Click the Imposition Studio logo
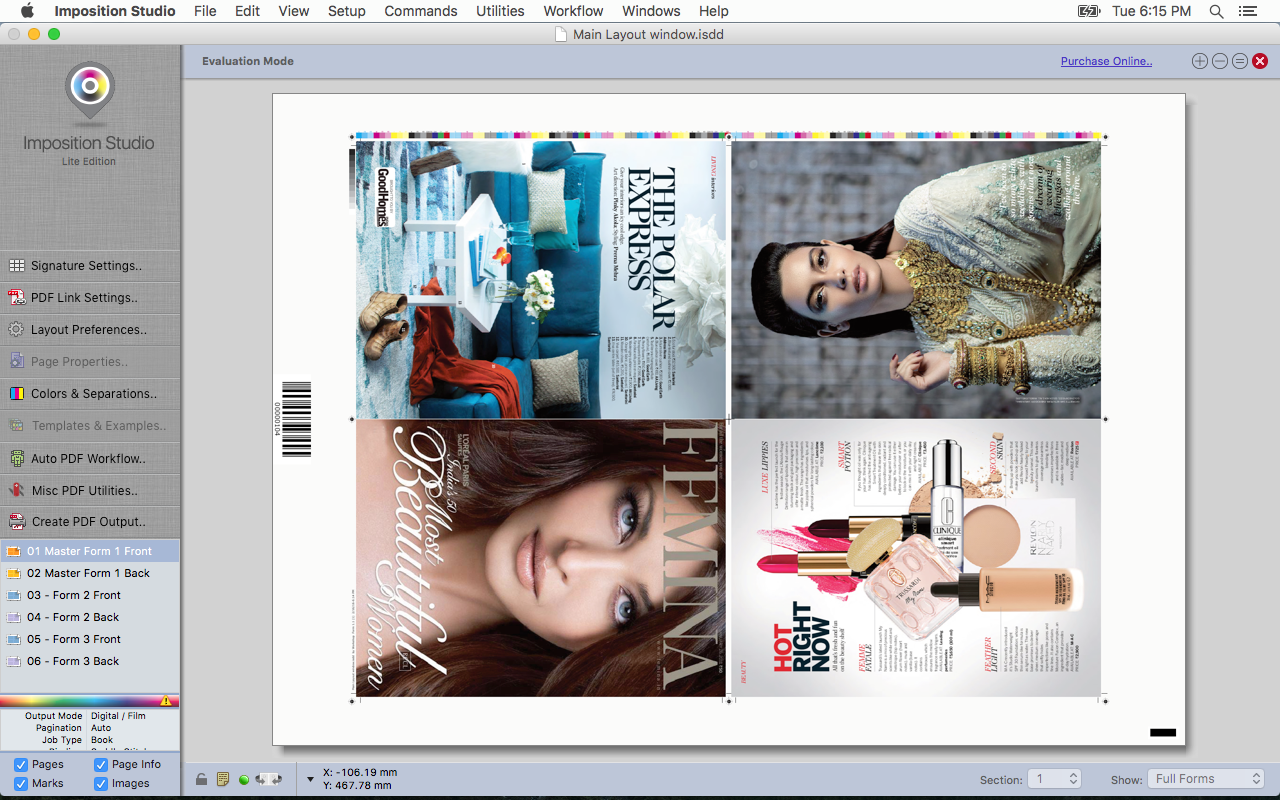Viewport: 1280px width, 800px height. pos(89,93)
